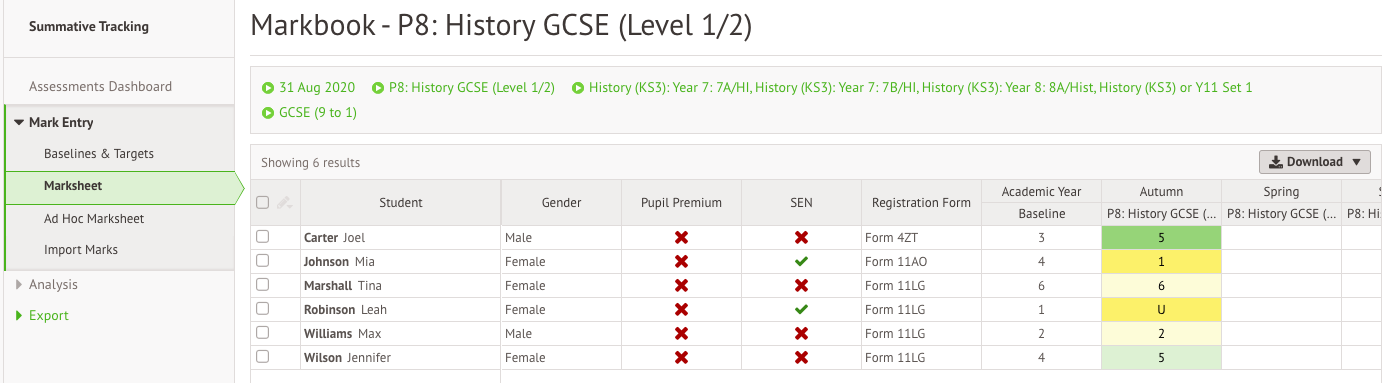Image resolution: width=1390 pixels, height=383 pixels.
Task: Click the play icon beside P8: History GCSE filter
Action: 378,88
